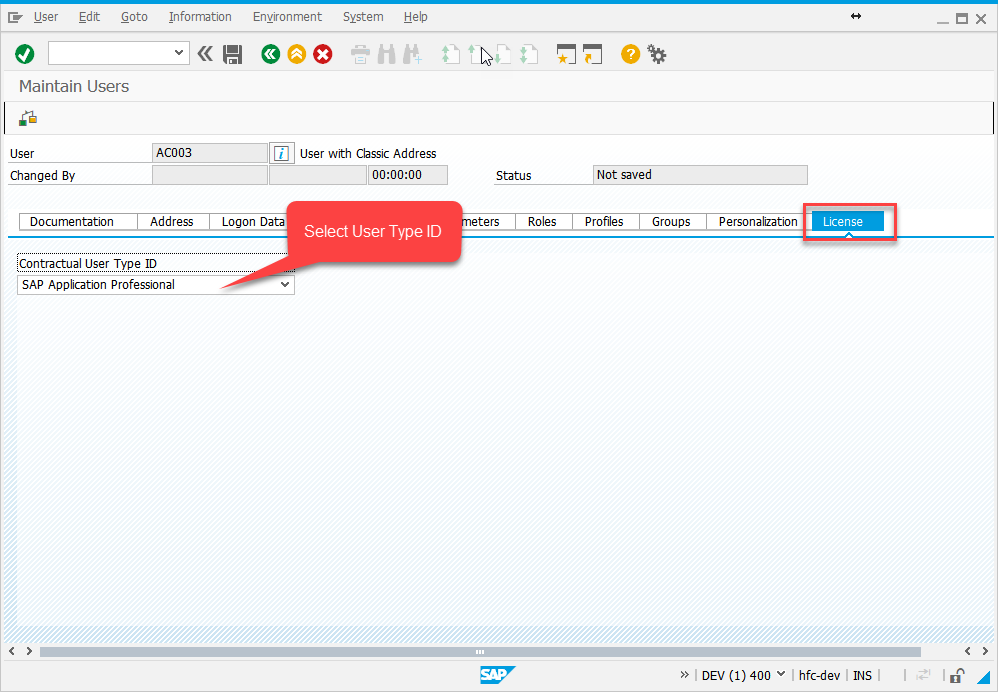
Task: Switch to the Profiles tab
Action: 604,222
